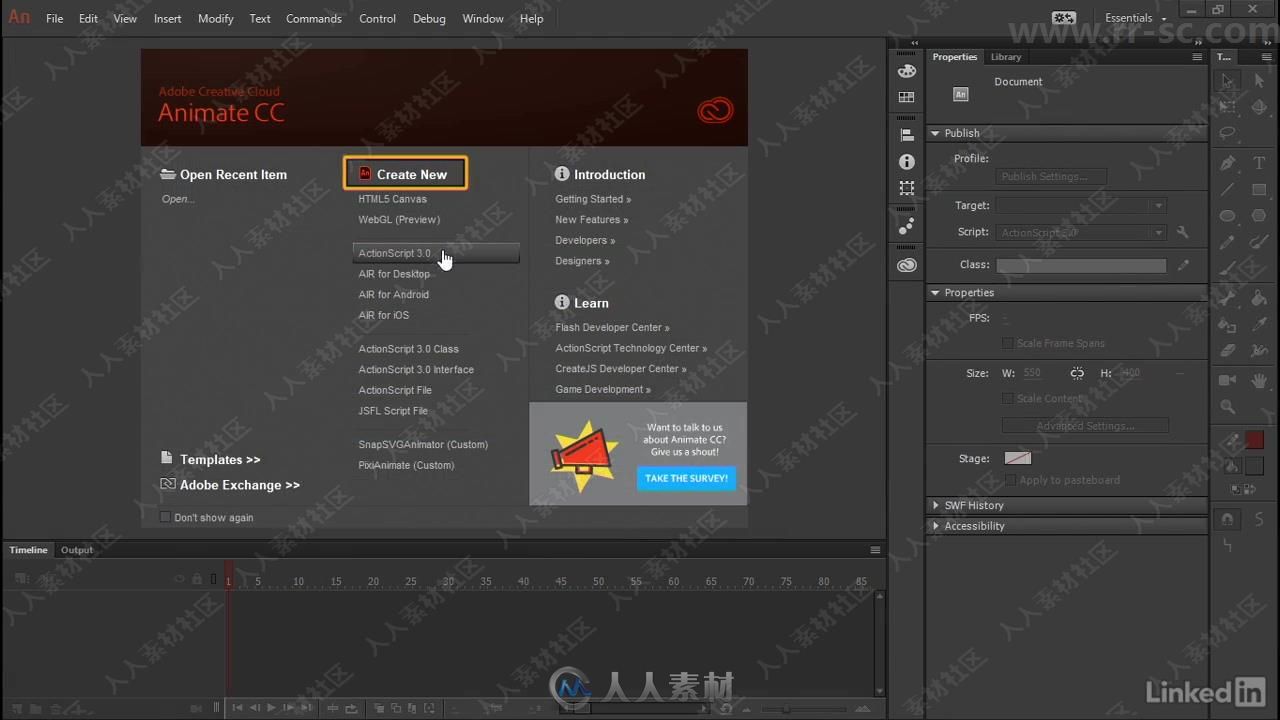
Task: Select the Zoom magnifier tool
Action: point(1228,407)
